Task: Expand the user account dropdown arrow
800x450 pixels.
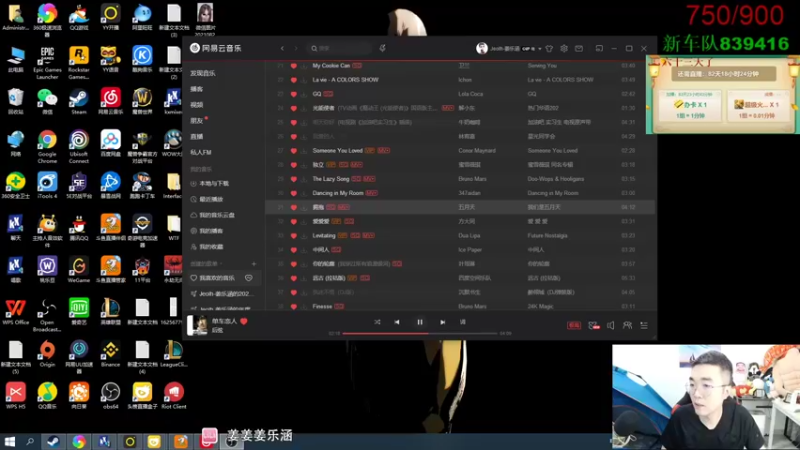Action: tap(539, 49)
